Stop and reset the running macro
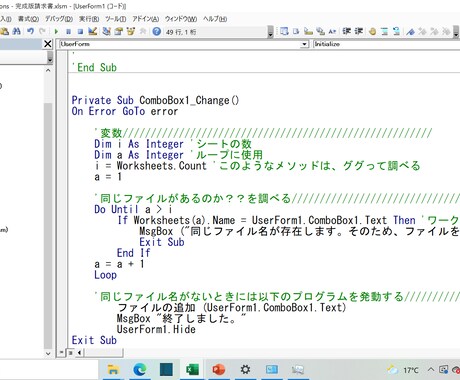 [x=80, y=31]
